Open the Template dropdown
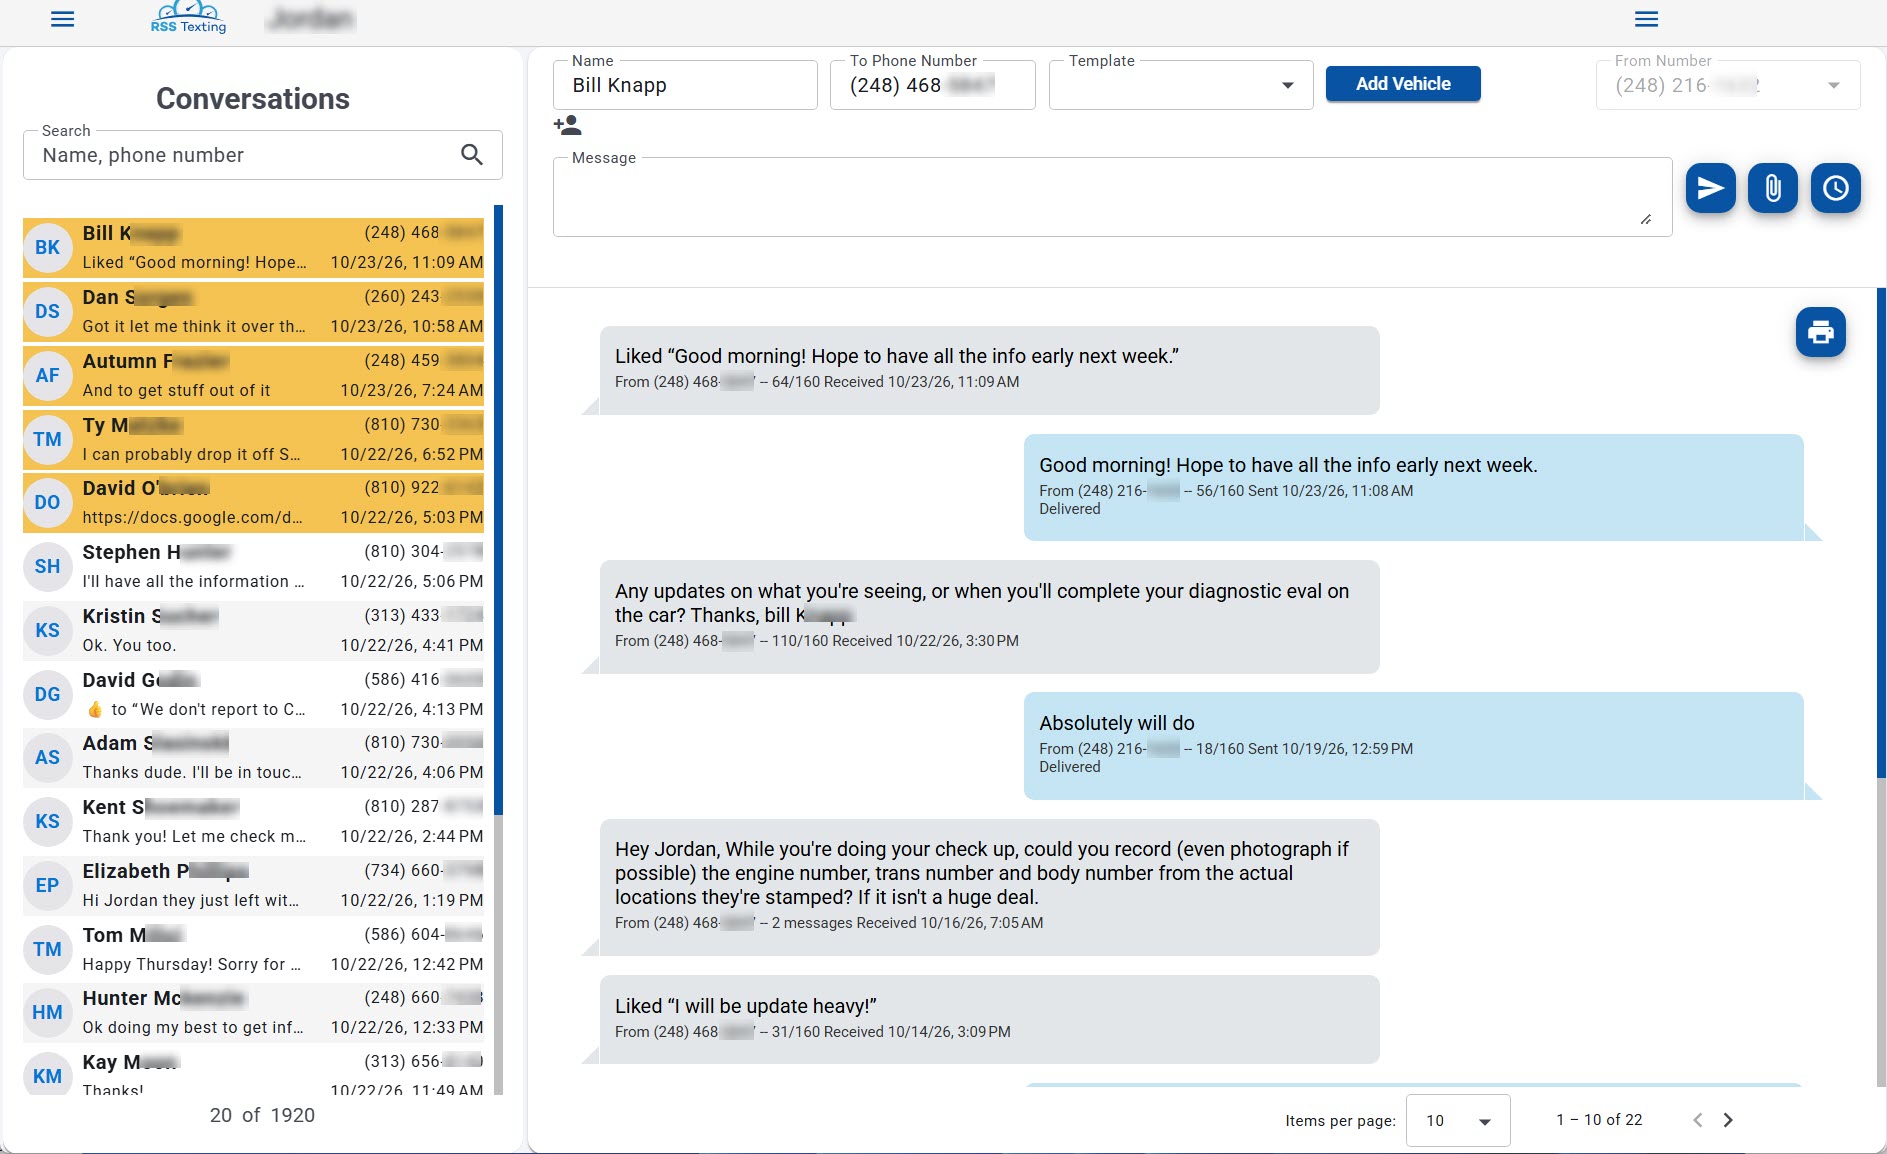 (1180, 85)
